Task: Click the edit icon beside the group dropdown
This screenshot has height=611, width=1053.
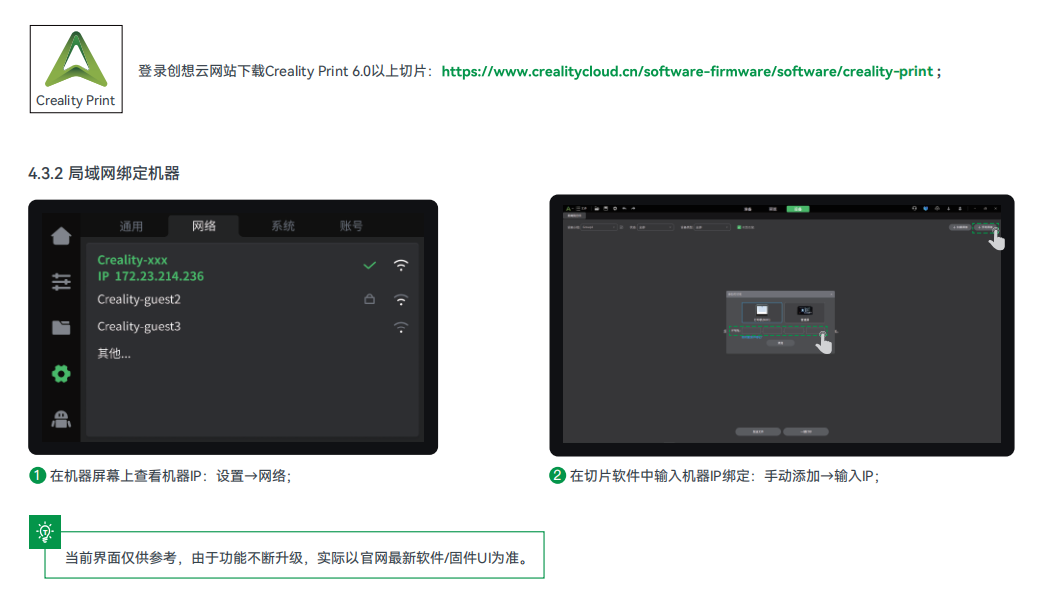Action: point(621,227)
